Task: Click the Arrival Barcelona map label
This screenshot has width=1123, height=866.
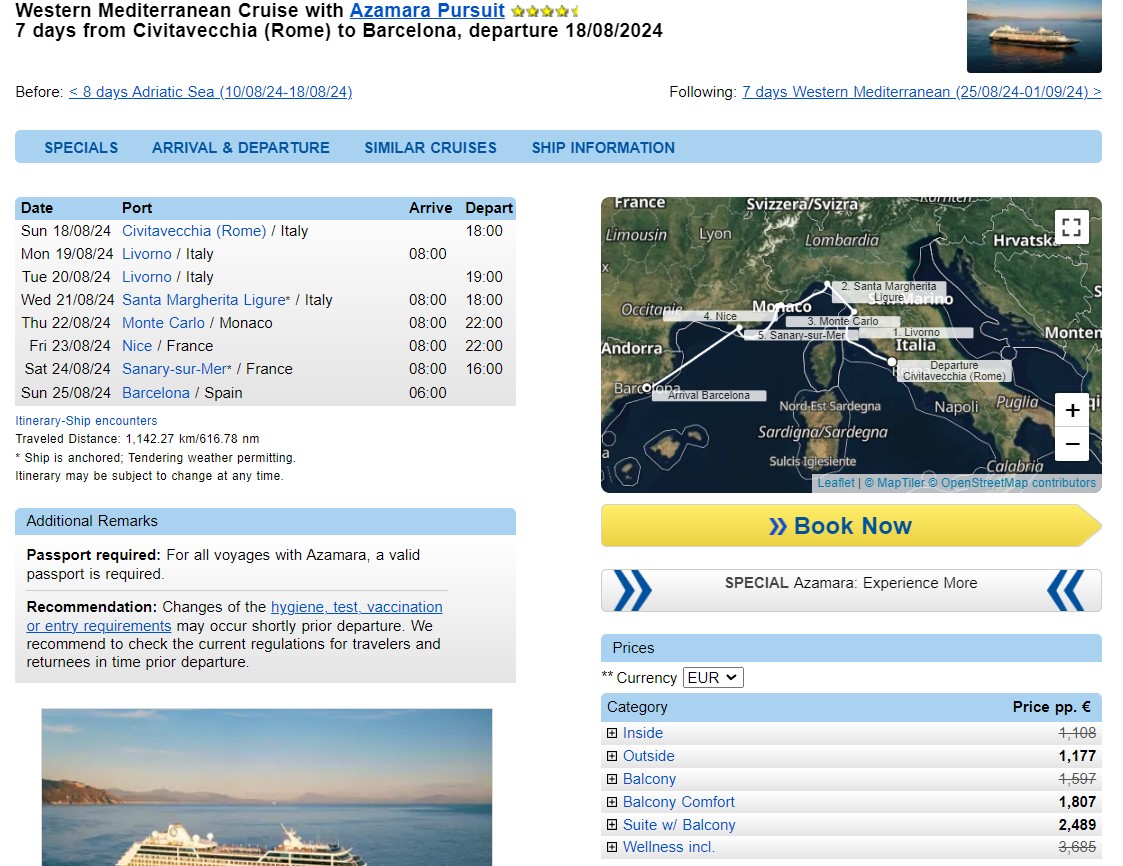Action: tap(708, 395)
